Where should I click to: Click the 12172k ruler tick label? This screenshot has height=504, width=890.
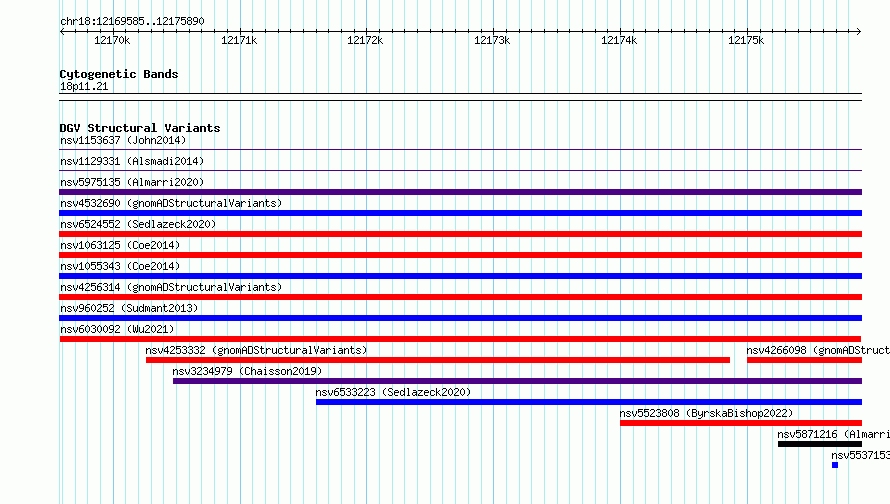point(365,40)
